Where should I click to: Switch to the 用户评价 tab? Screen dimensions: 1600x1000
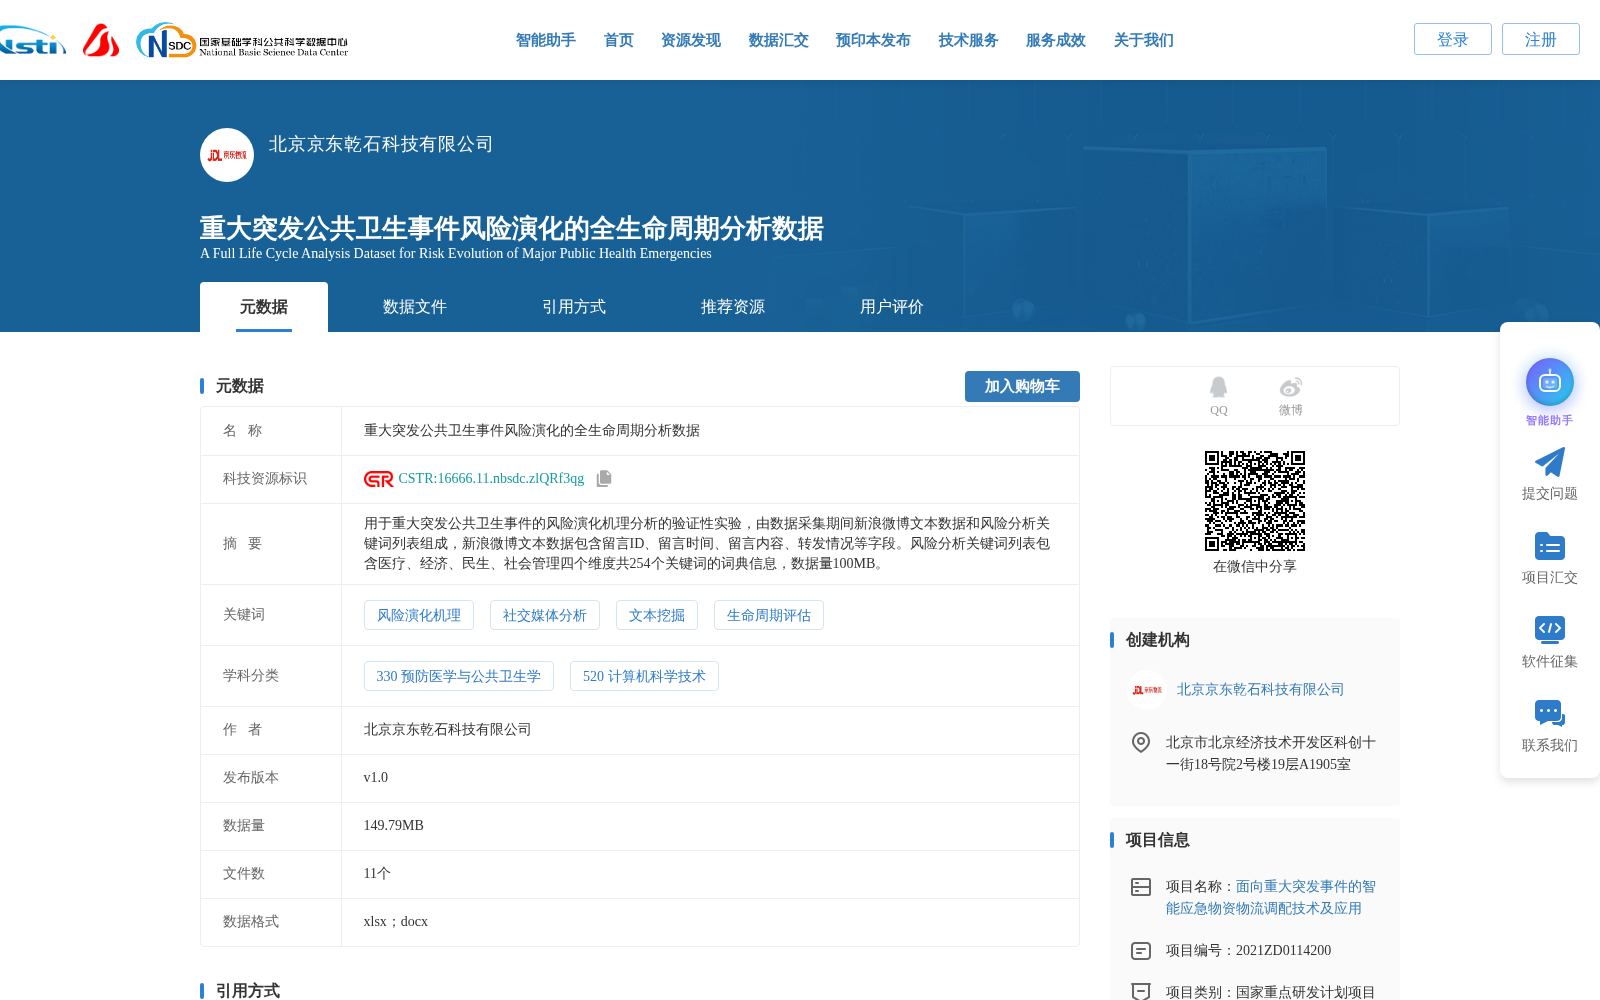(892, 307)
